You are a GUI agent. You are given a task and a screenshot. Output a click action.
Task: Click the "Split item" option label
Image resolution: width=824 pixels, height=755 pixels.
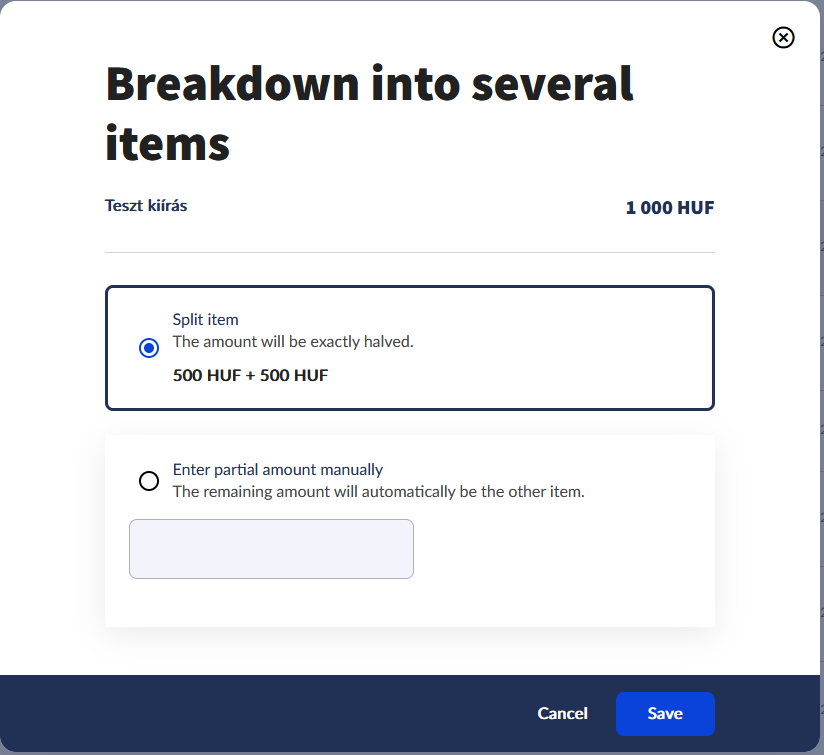[x=206, y=320]
